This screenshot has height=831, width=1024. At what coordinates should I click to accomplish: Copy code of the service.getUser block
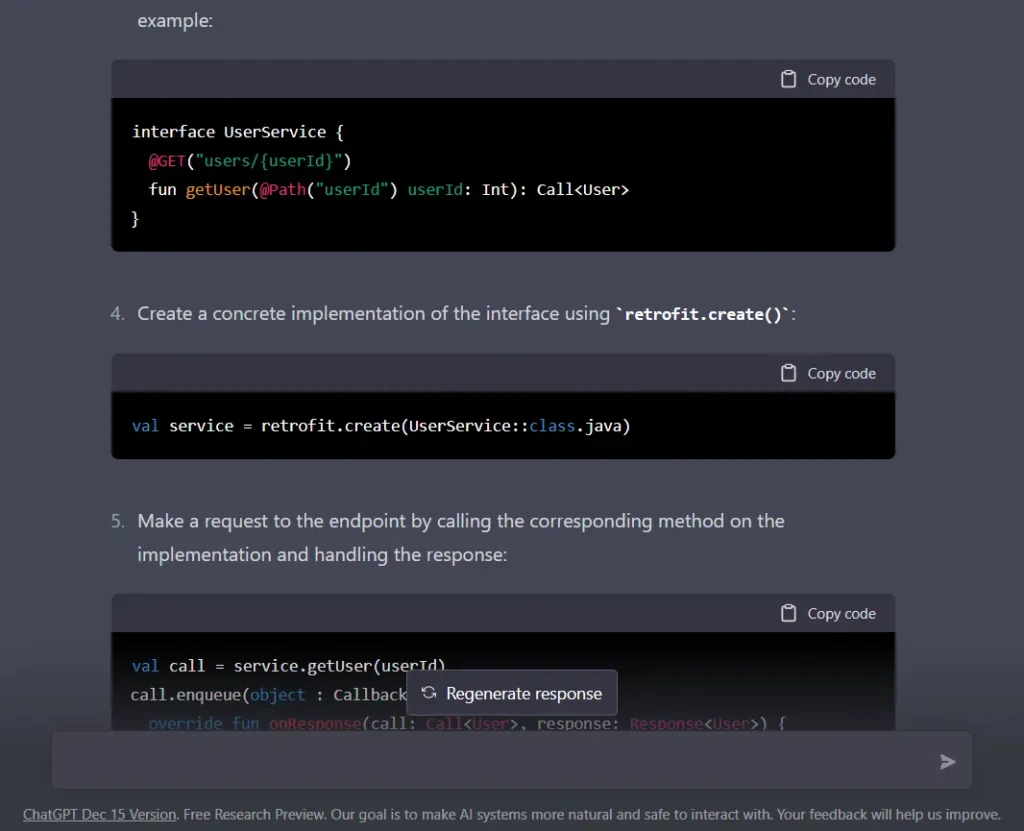828,613
